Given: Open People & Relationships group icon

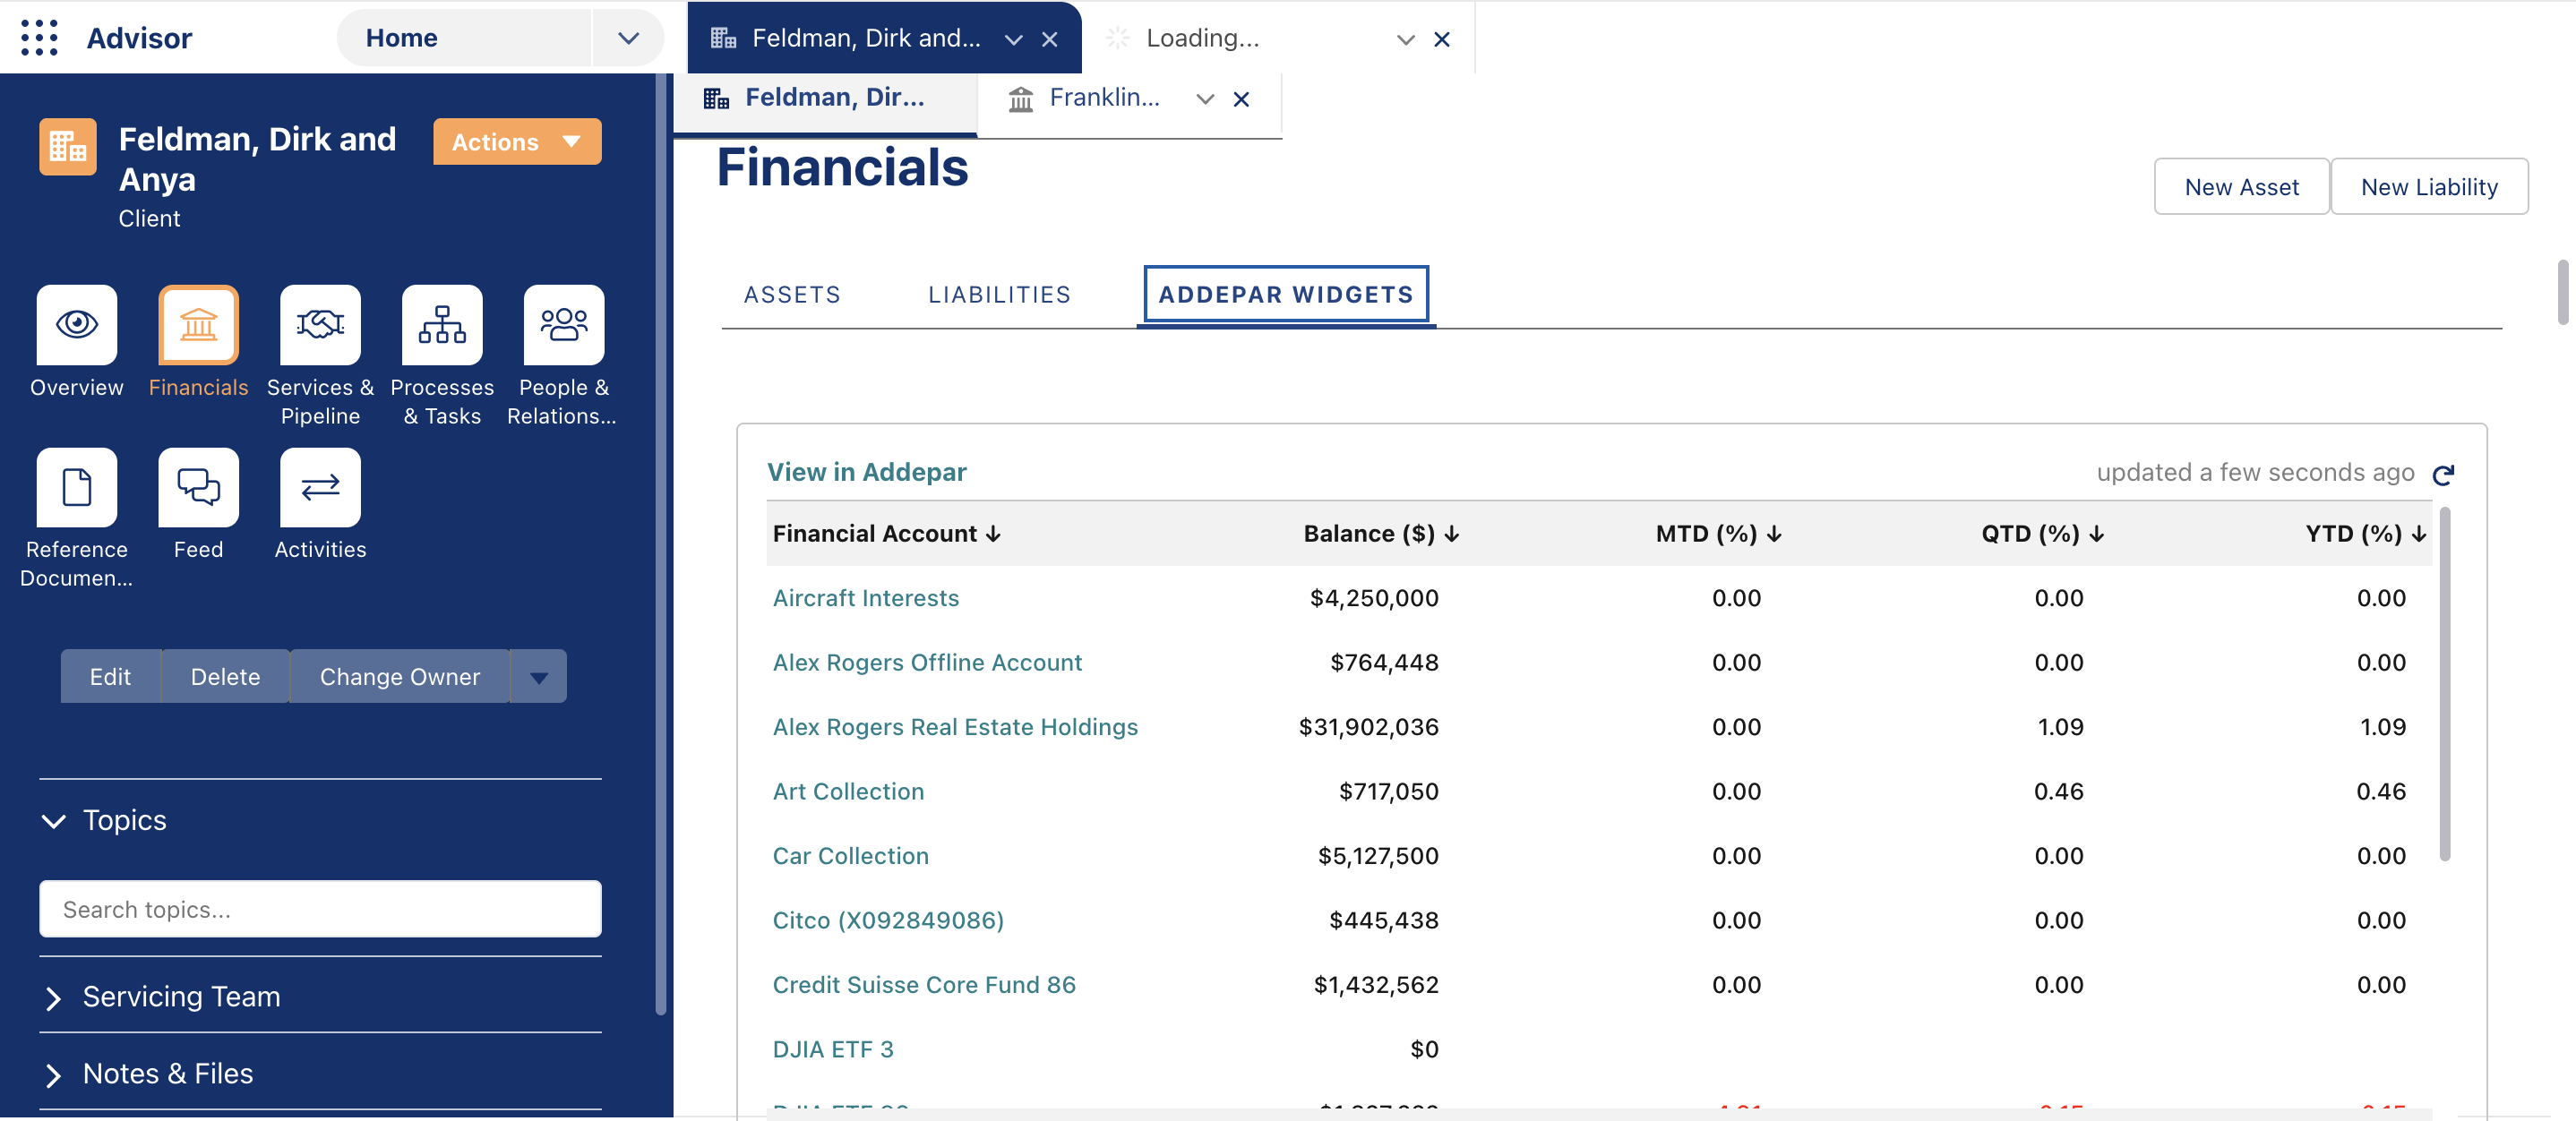Looking at the screenshot, I should [564, 324].
